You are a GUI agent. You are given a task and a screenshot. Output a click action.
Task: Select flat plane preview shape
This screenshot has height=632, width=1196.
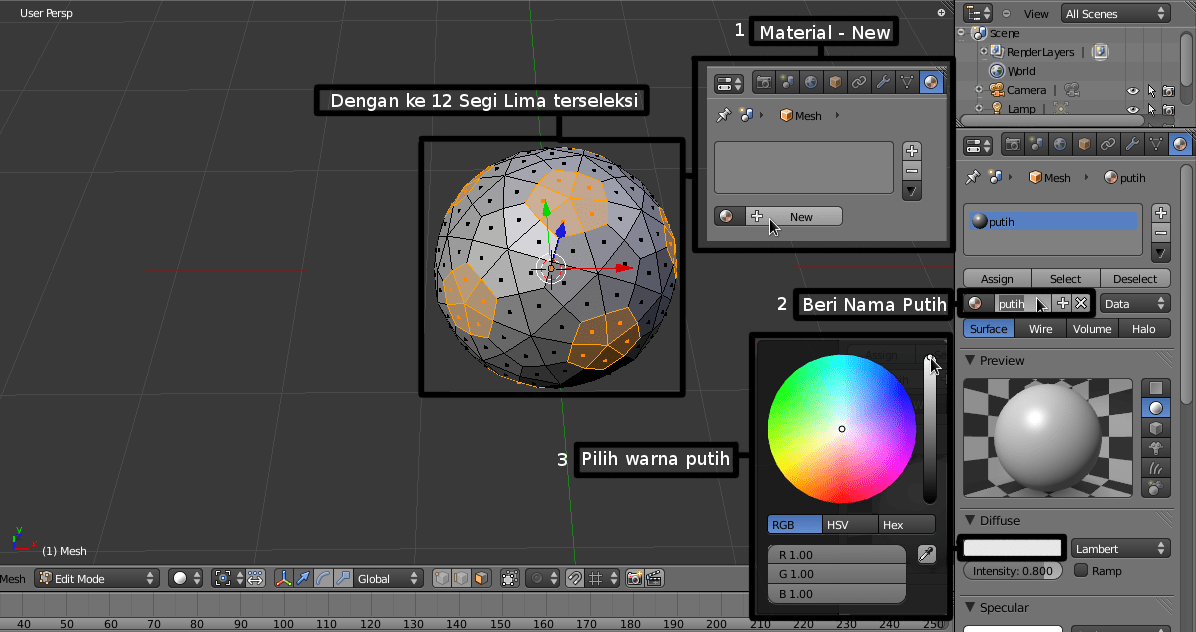[1156, 388]
